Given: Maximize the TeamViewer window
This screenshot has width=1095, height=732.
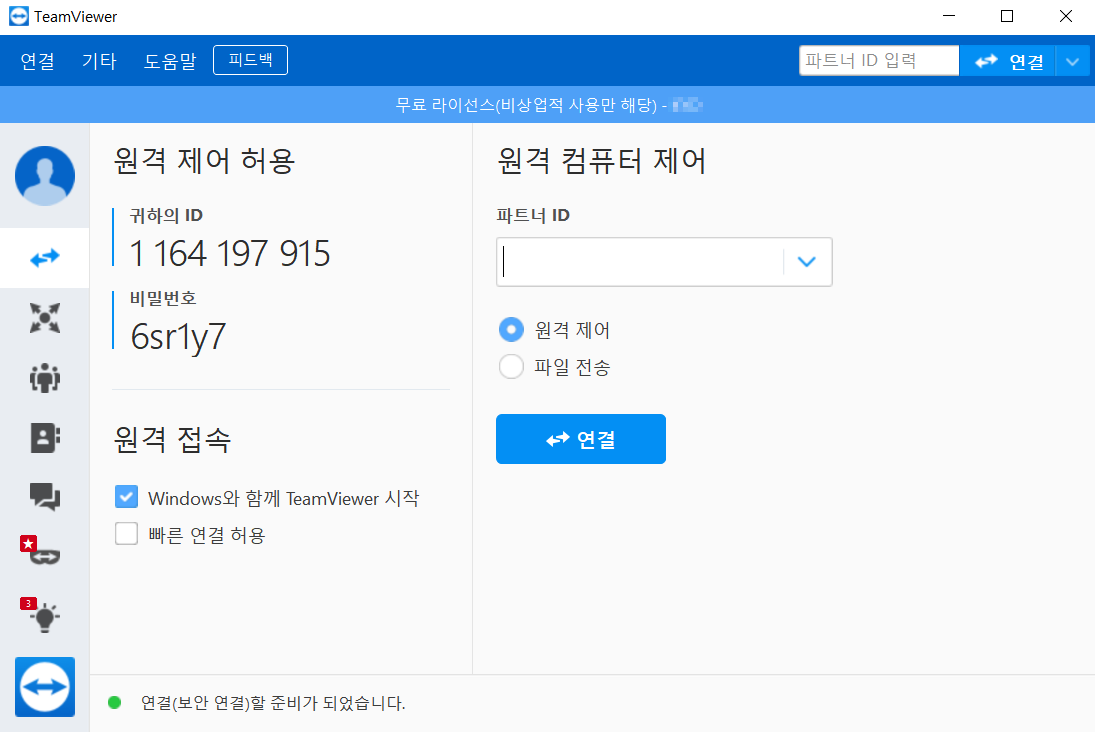Looking at the screenshot, I should [x=1007, y=16].
